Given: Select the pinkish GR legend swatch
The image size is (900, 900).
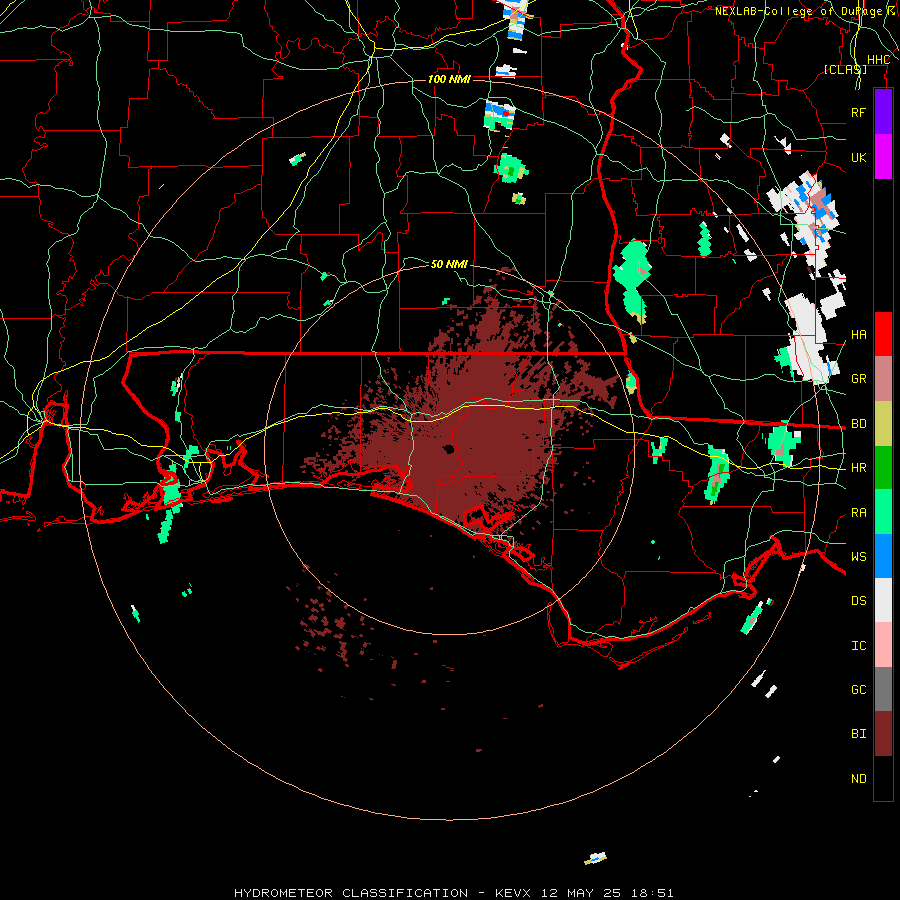Looking at the screenshot, I should 883,378.
